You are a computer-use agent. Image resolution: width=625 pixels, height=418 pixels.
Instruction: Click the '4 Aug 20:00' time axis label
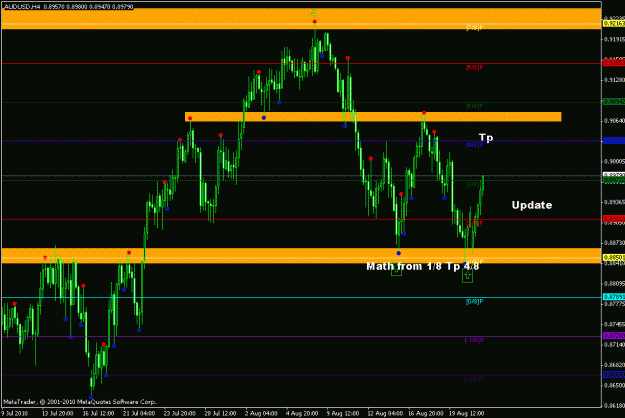point(302,413)
